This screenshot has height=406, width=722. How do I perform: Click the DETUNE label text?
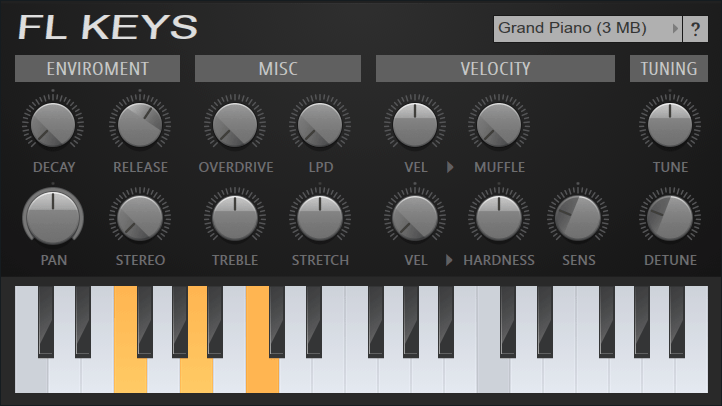pyautogui.click(x=670, y=260)
